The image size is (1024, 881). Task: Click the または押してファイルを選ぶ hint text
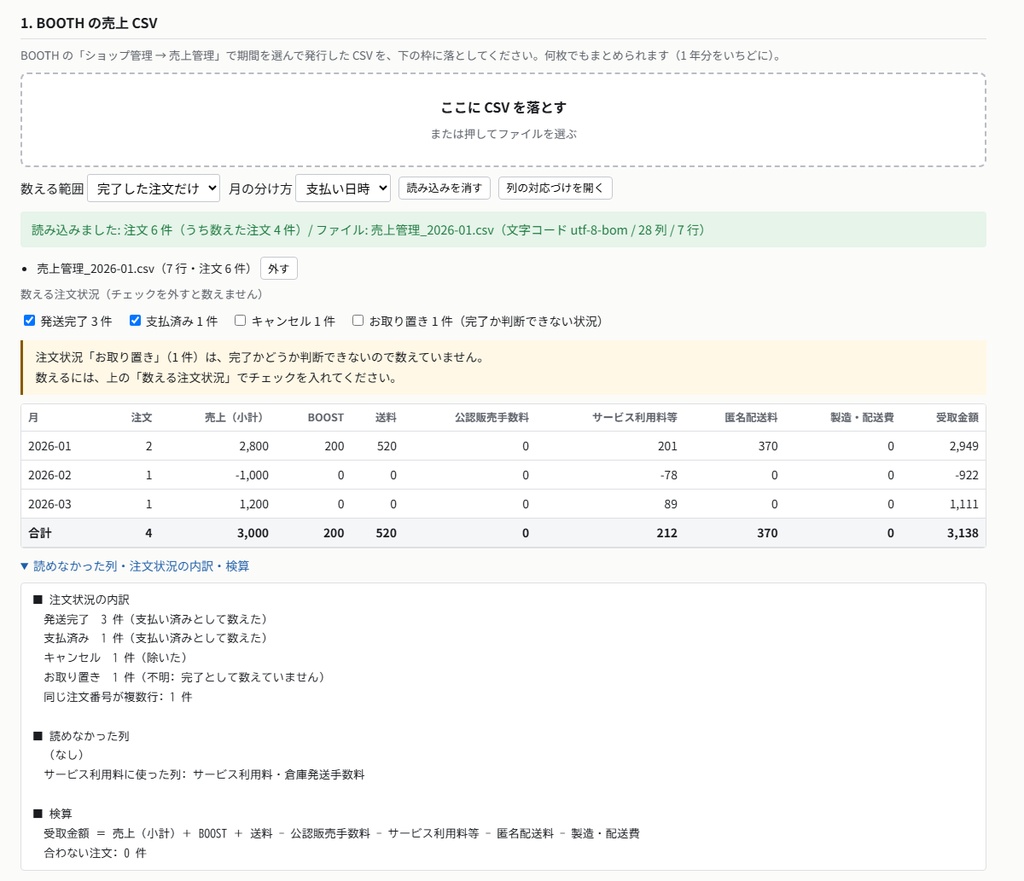(x=503, y=134)
